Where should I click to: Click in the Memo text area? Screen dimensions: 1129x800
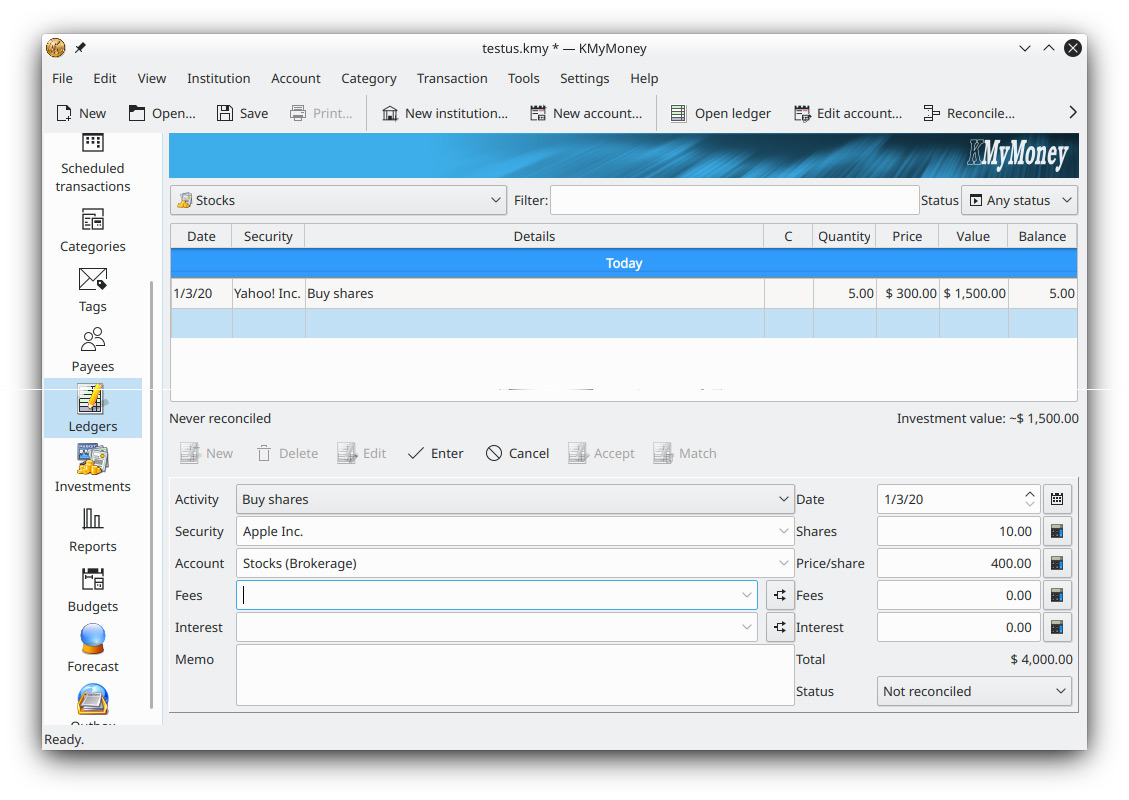pyautogui.click(x=515, y=675)
